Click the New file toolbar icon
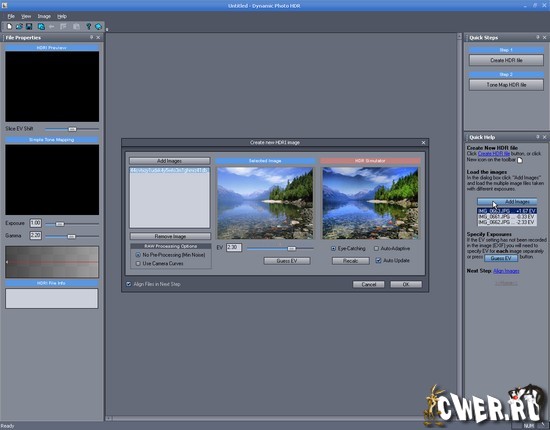550x430 pixels. tap(9, 26)
